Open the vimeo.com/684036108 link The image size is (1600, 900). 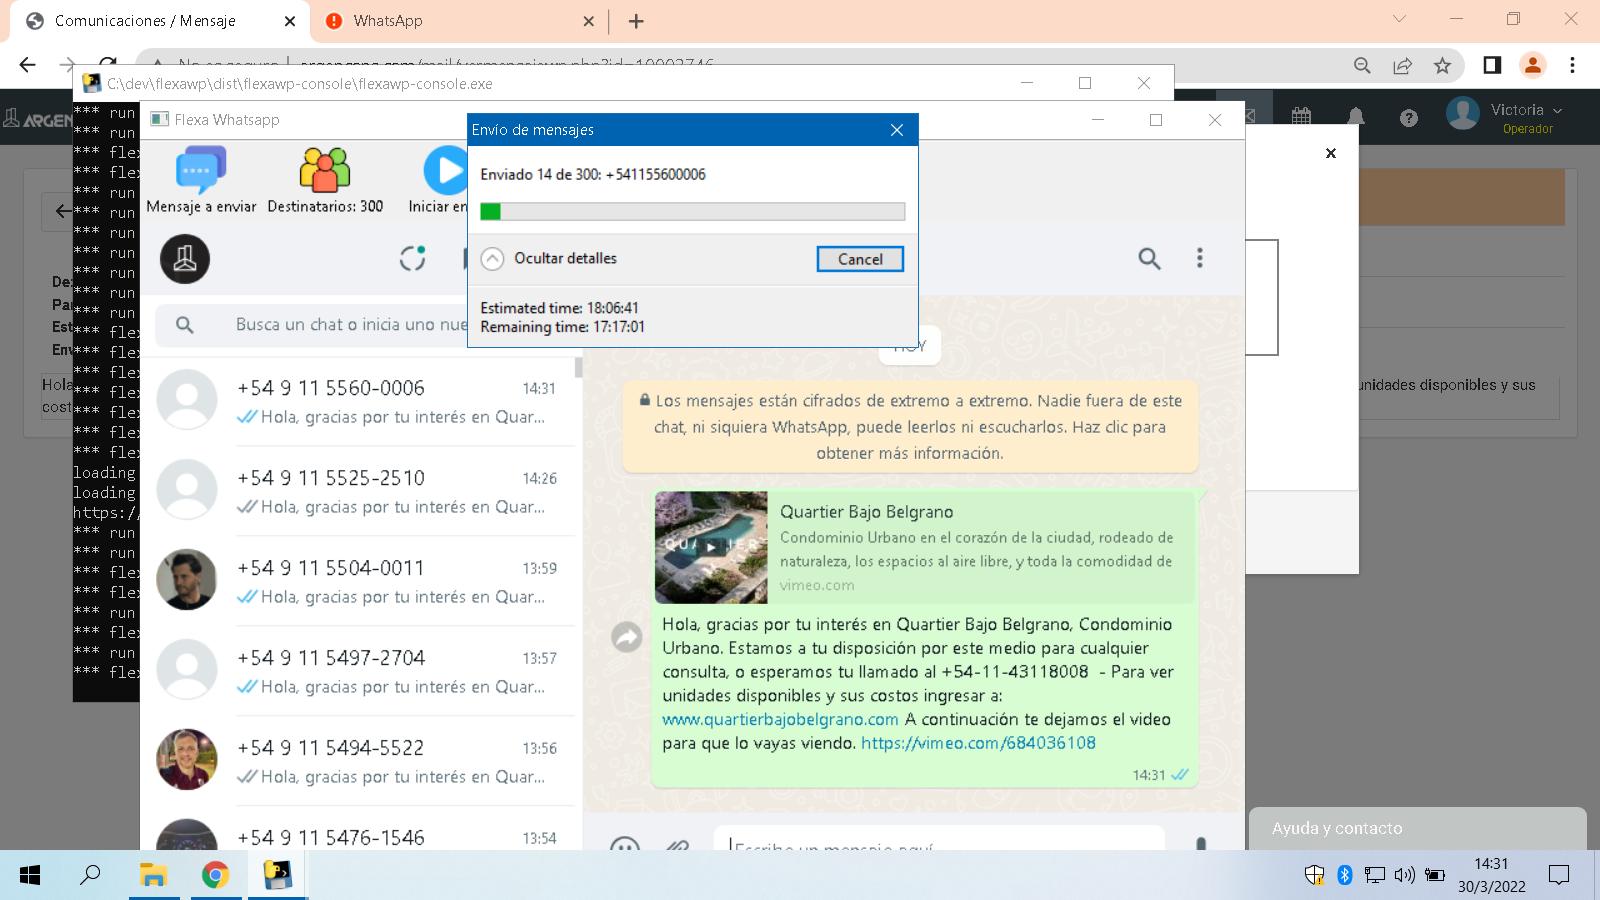coord(978,743)
